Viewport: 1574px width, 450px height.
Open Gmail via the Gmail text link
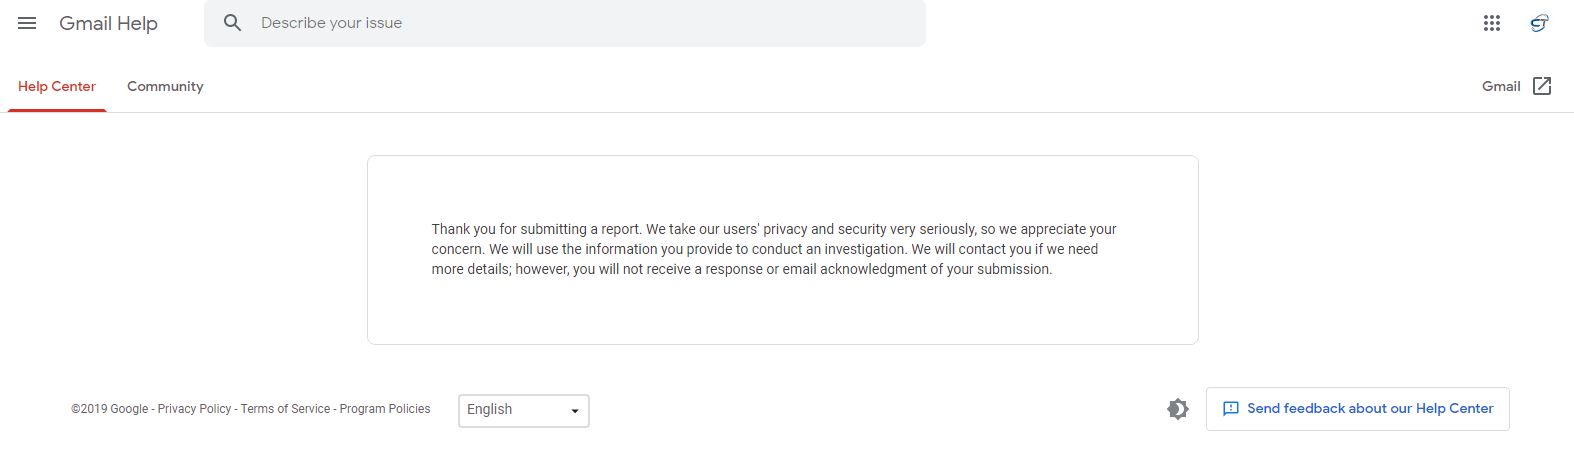click(1500, 86)
